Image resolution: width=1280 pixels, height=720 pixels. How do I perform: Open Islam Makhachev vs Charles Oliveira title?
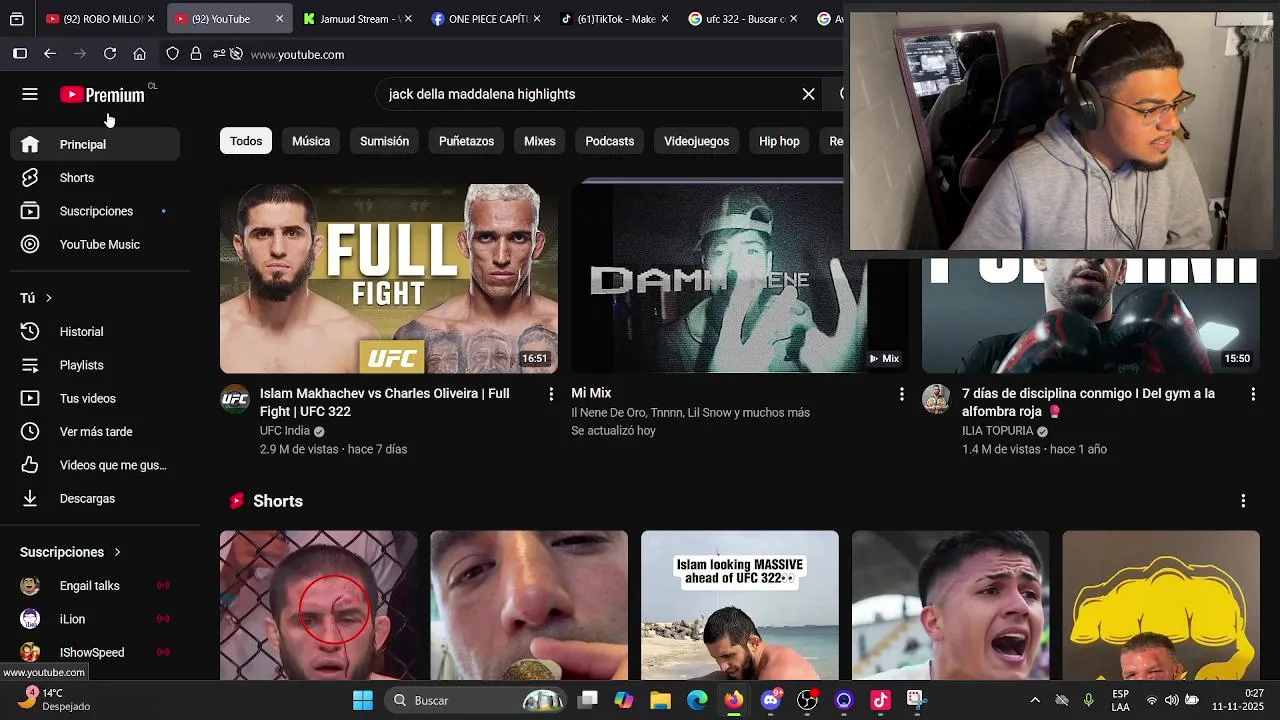(385, 402)
